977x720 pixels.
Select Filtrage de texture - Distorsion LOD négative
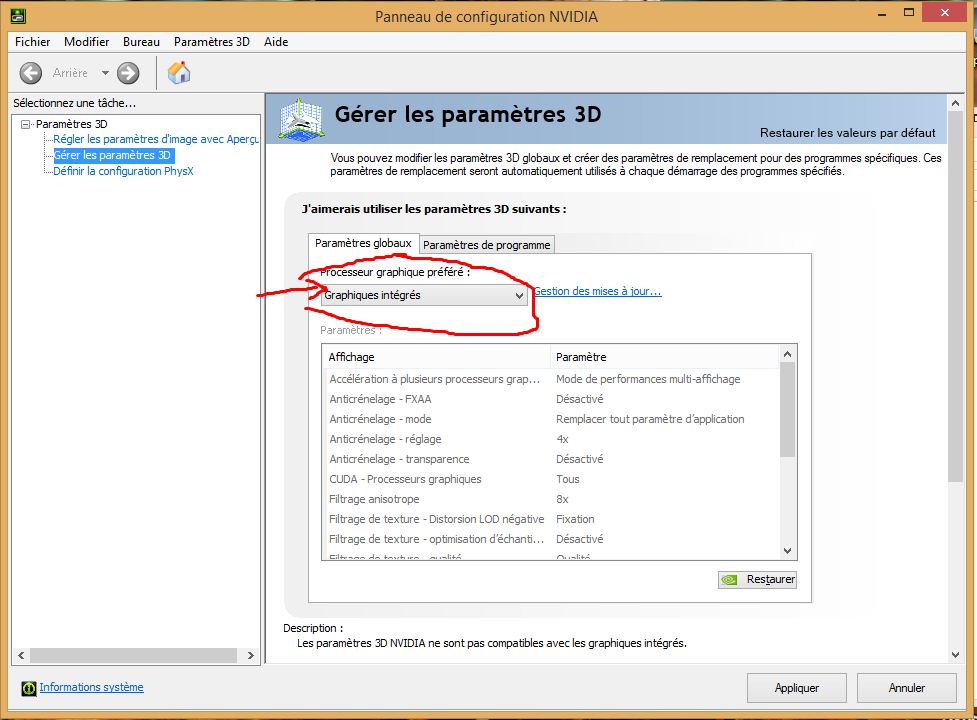[551, 519]
